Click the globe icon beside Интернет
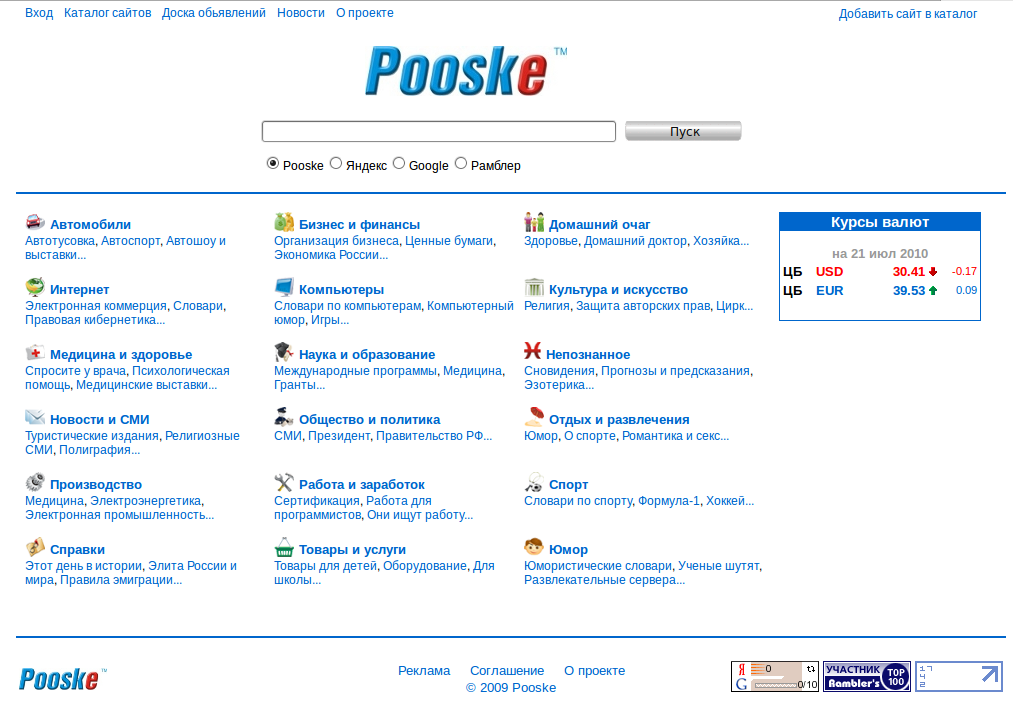 pos(35,286)
